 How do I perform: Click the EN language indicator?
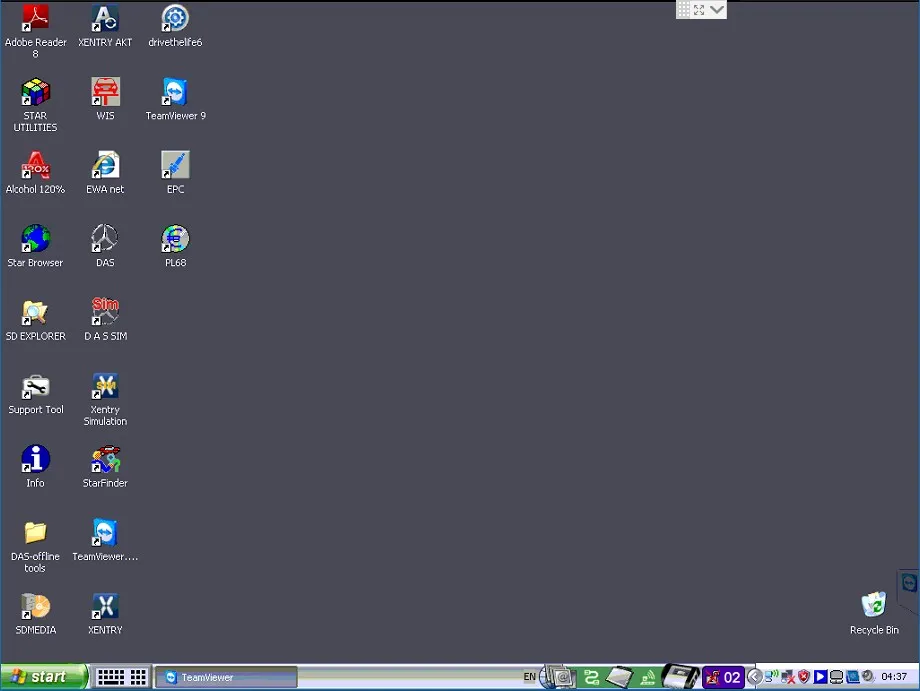(x=529, y=677)
